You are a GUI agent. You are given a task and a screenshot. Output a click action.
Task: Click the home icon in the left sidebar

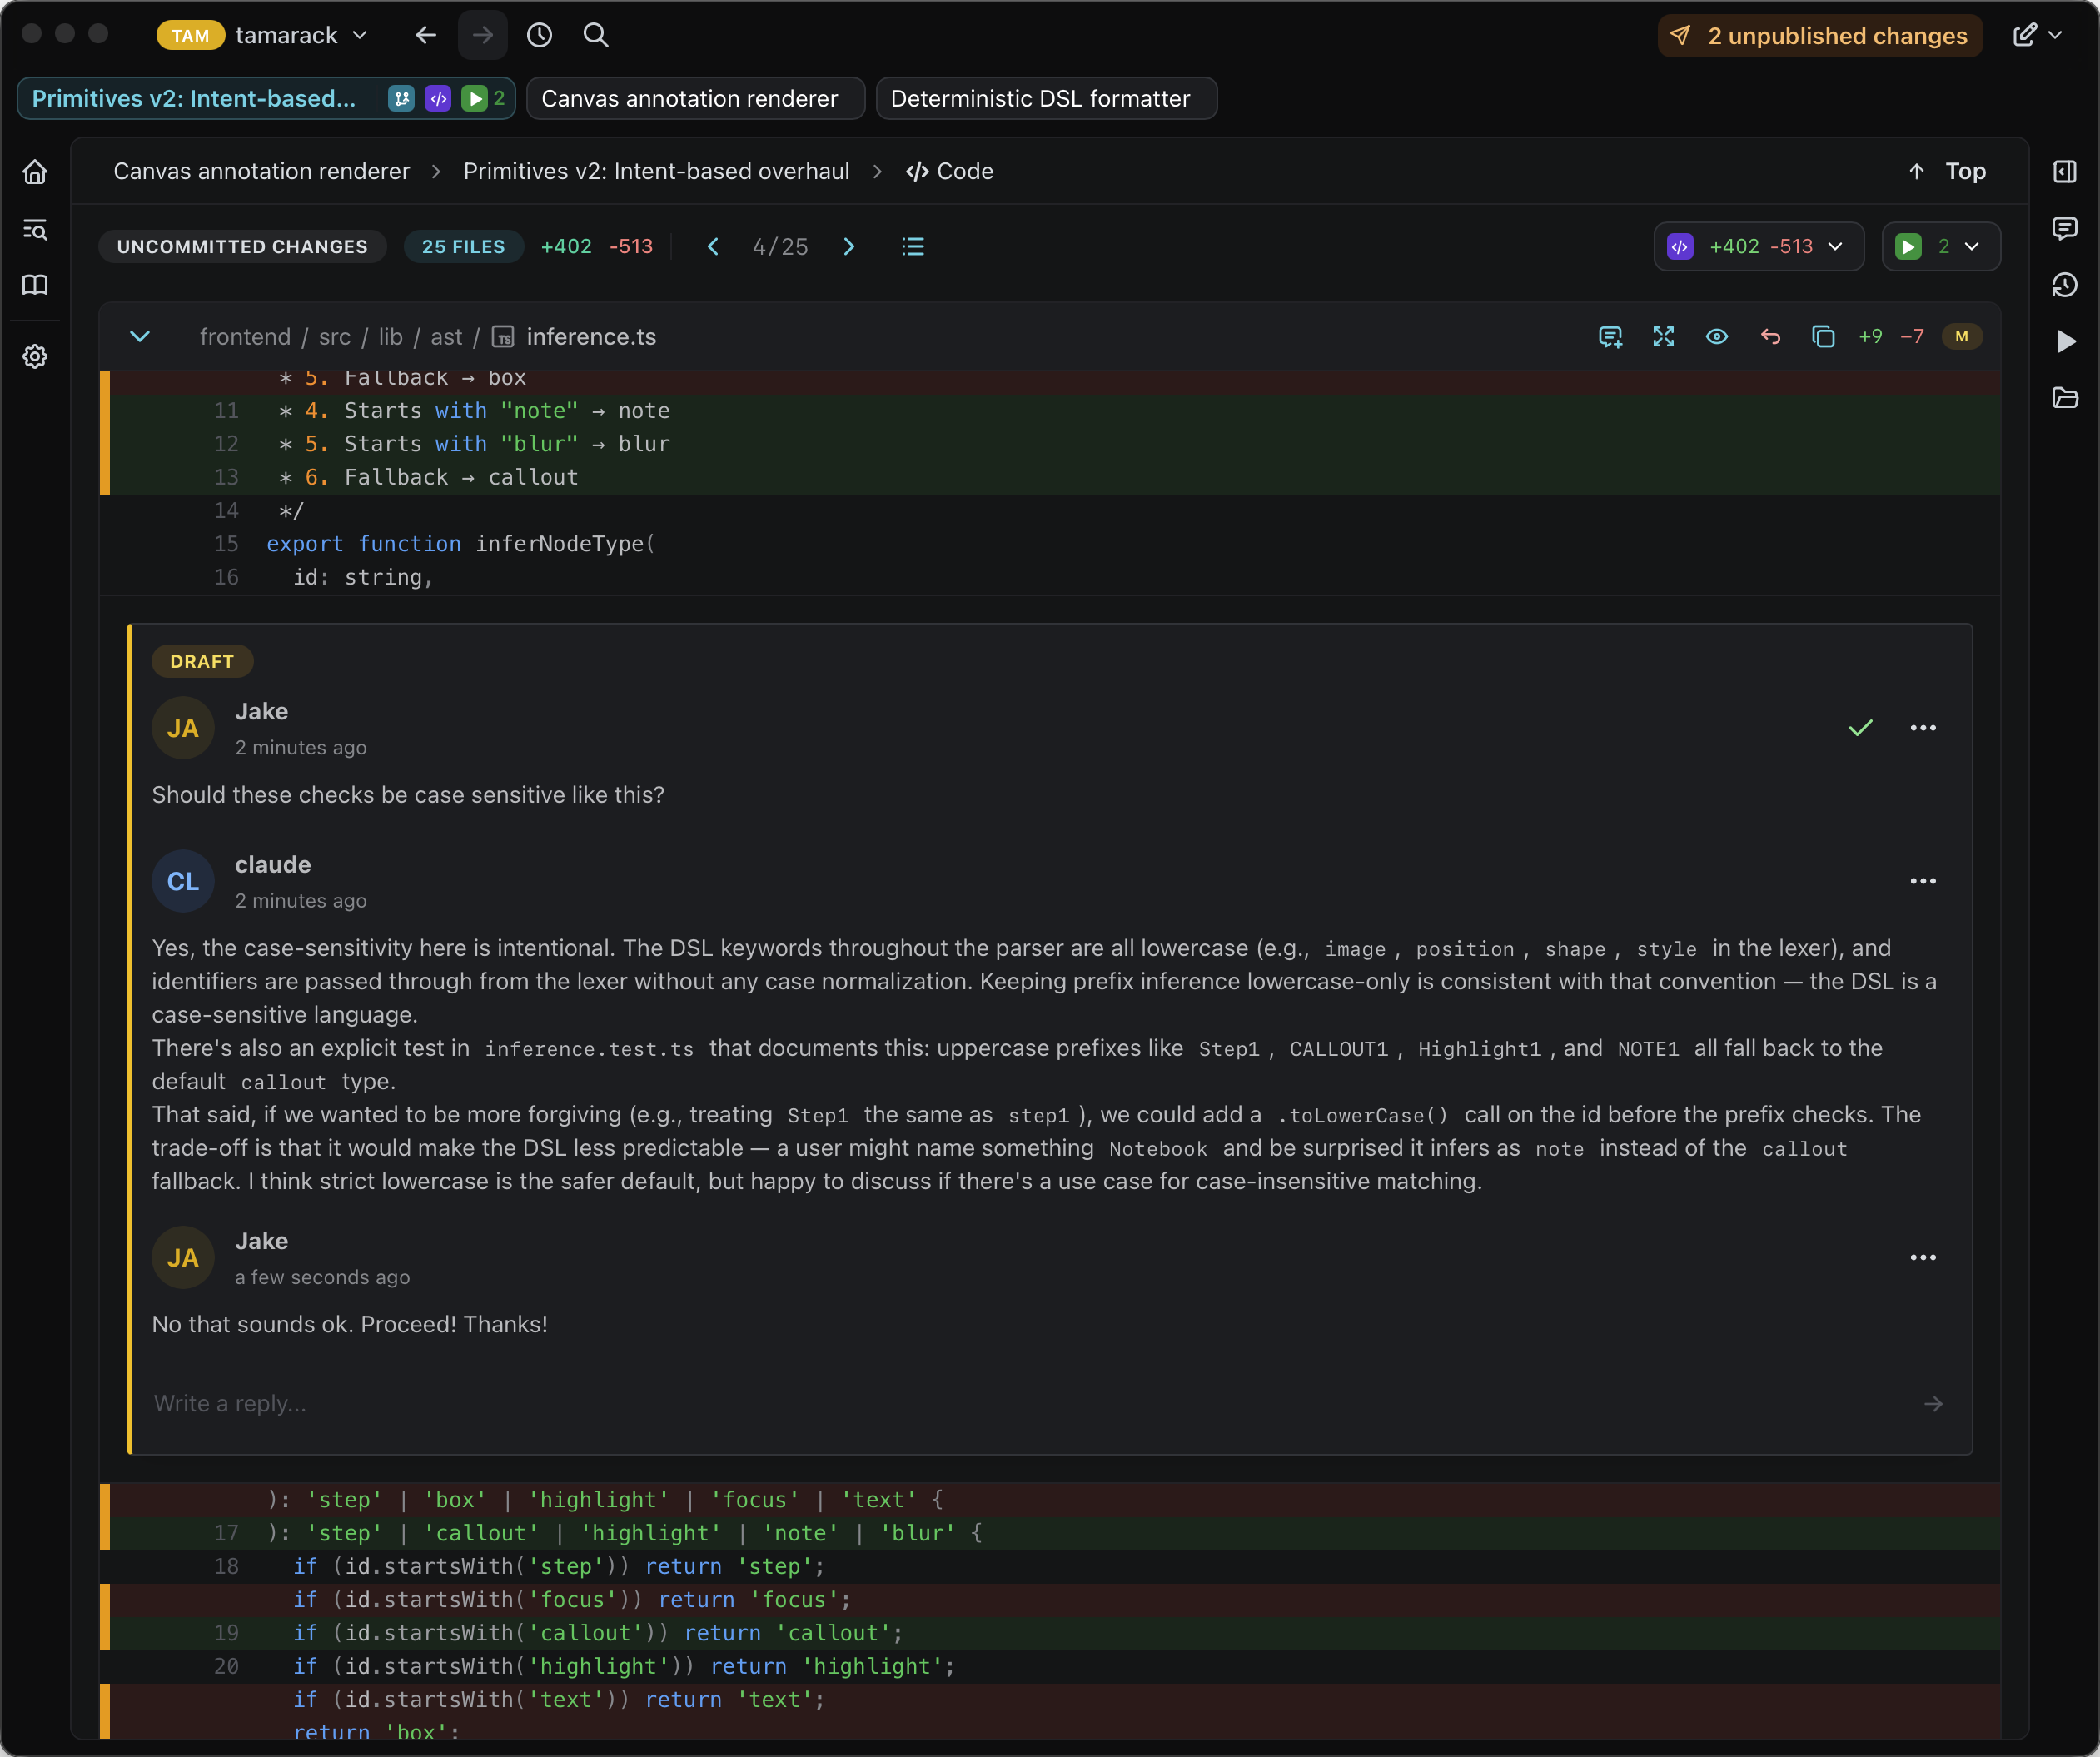click(x=35, y=172)
